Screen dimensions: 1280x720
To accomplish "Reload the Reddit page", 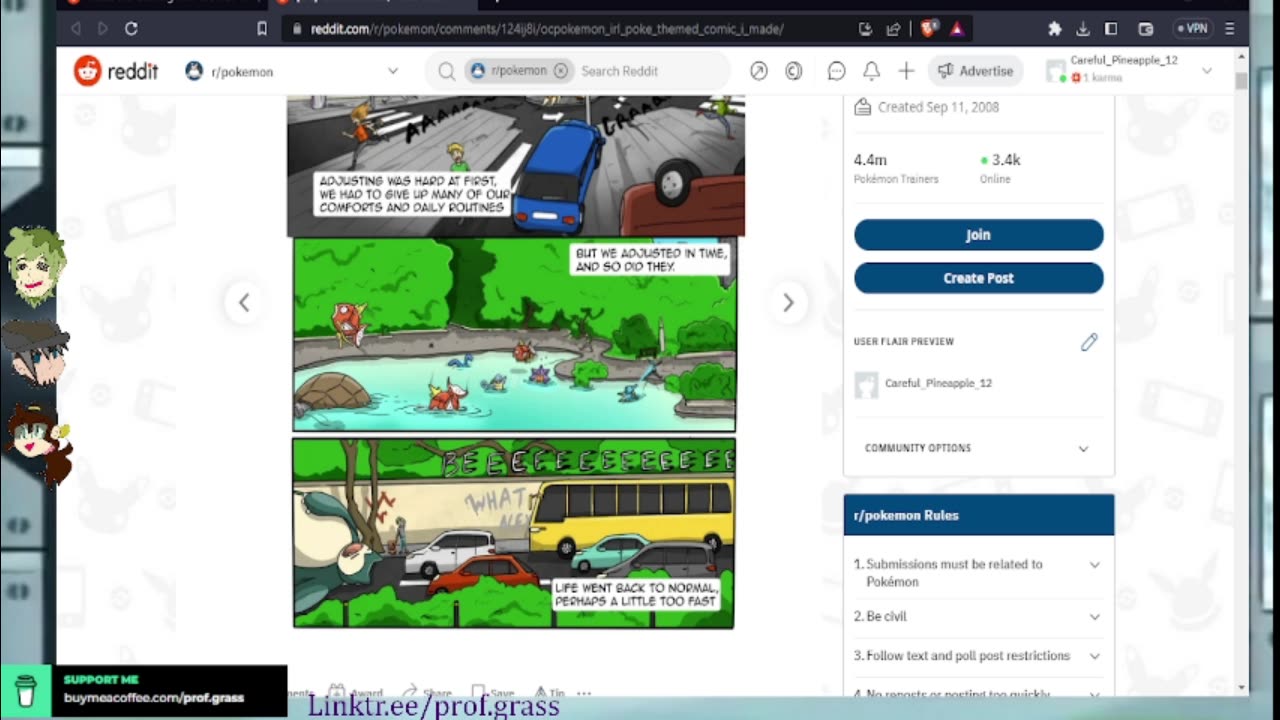I will (x=131, y=29).
